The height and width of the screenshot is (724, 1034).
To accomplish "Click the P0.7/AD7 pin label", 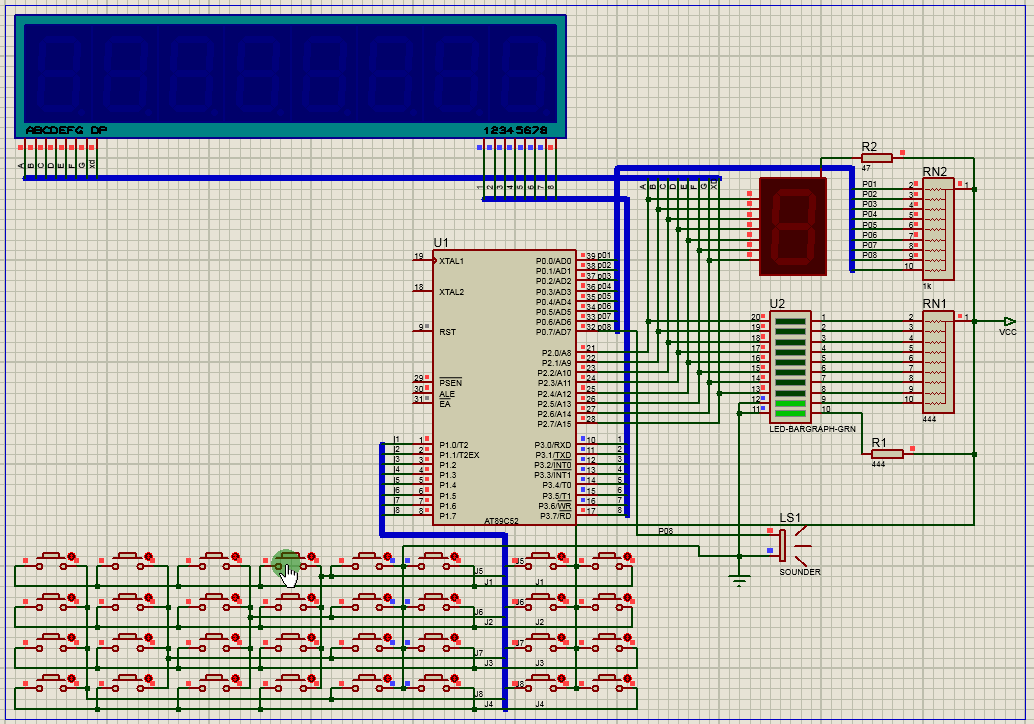I will pyautogui.click(x=553, y=332).
